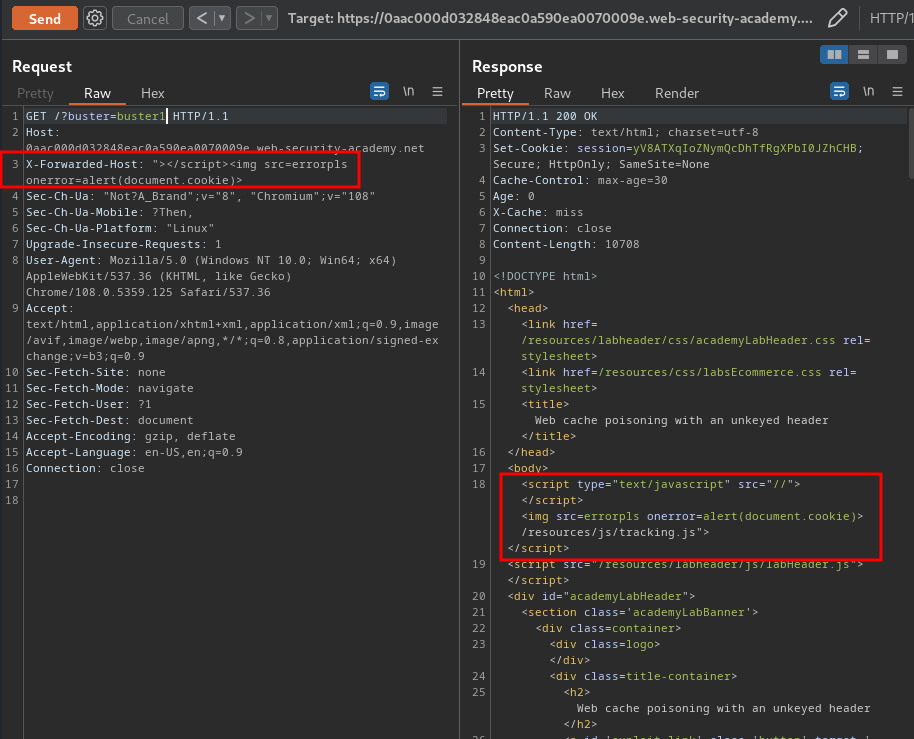Screen dimensions: 914x739
Task: Click the User-Agent header line
Action: (x=211, y=276)
